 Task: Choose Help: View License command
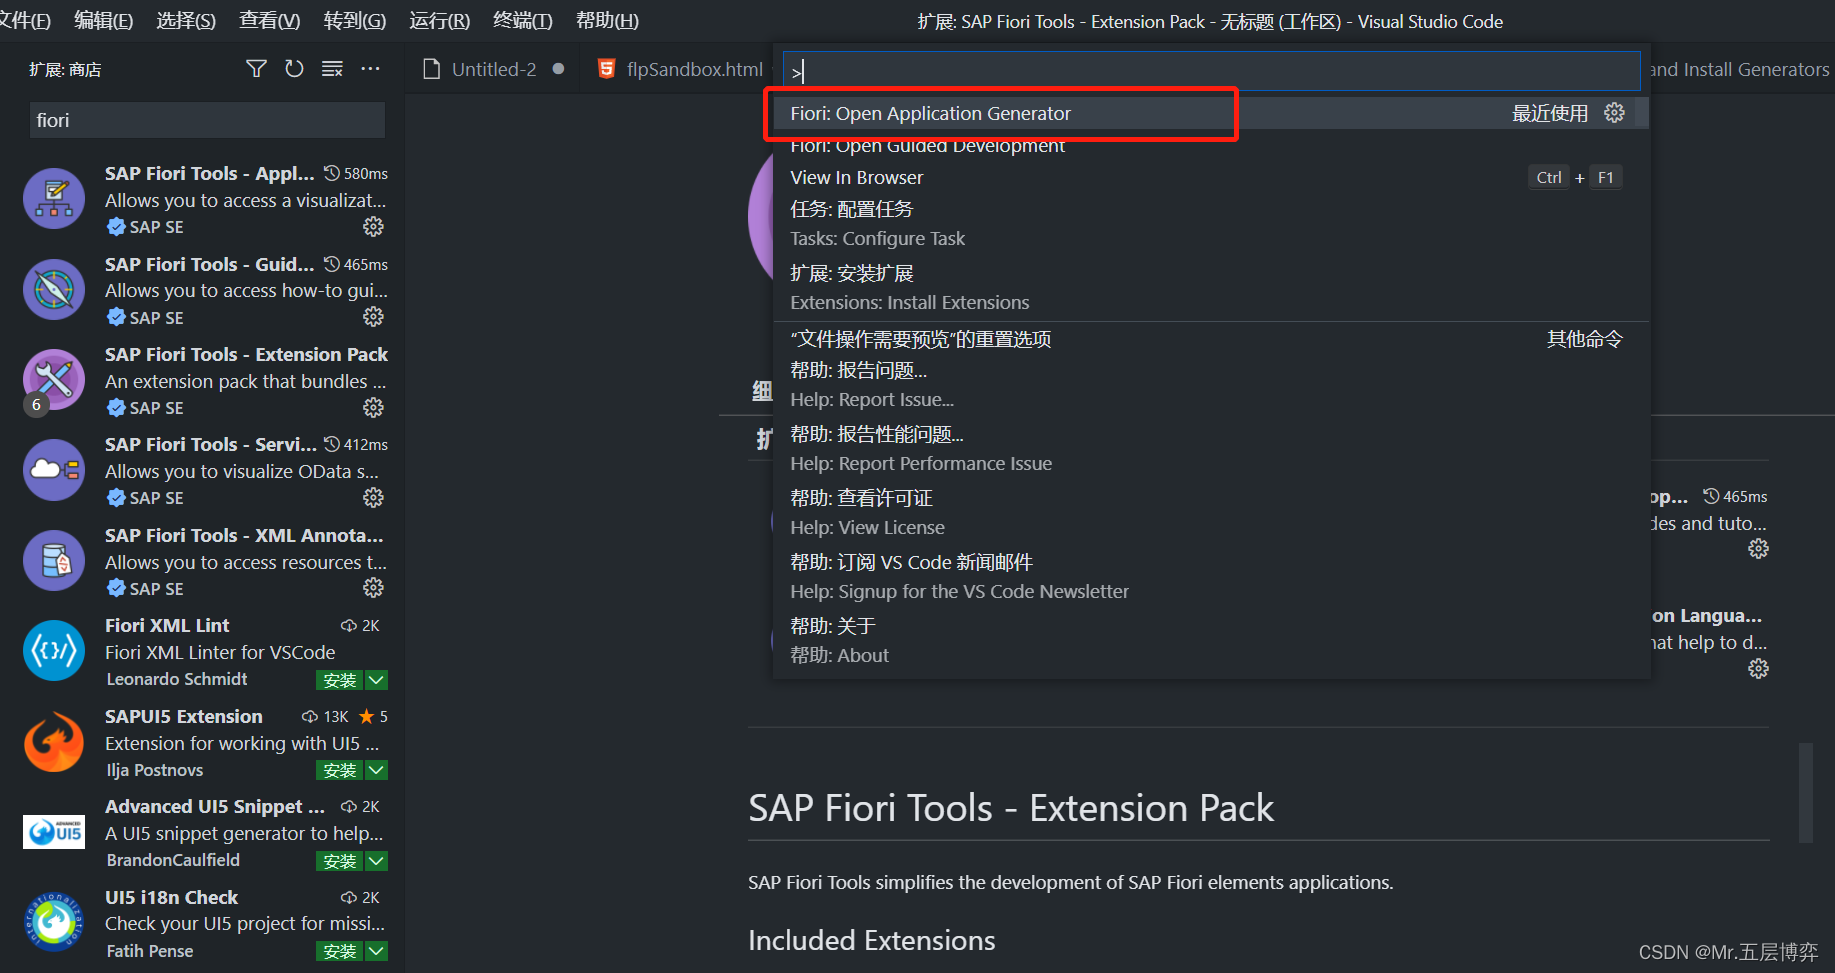pyautogui.click(x=1210, y=513)
